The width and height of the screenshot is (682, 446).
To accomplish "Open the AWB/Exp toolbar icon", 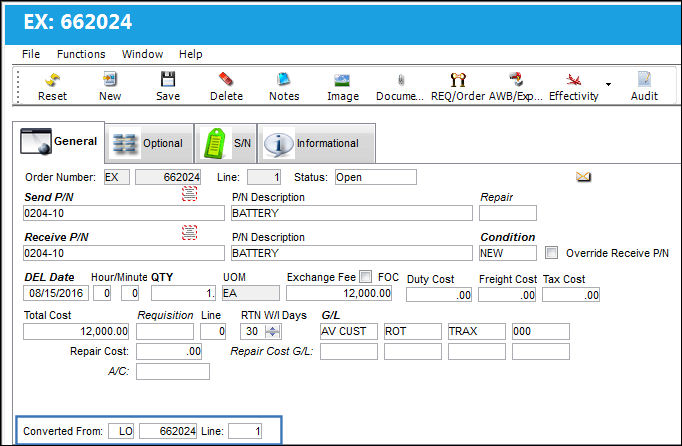I will click(516, 80).
